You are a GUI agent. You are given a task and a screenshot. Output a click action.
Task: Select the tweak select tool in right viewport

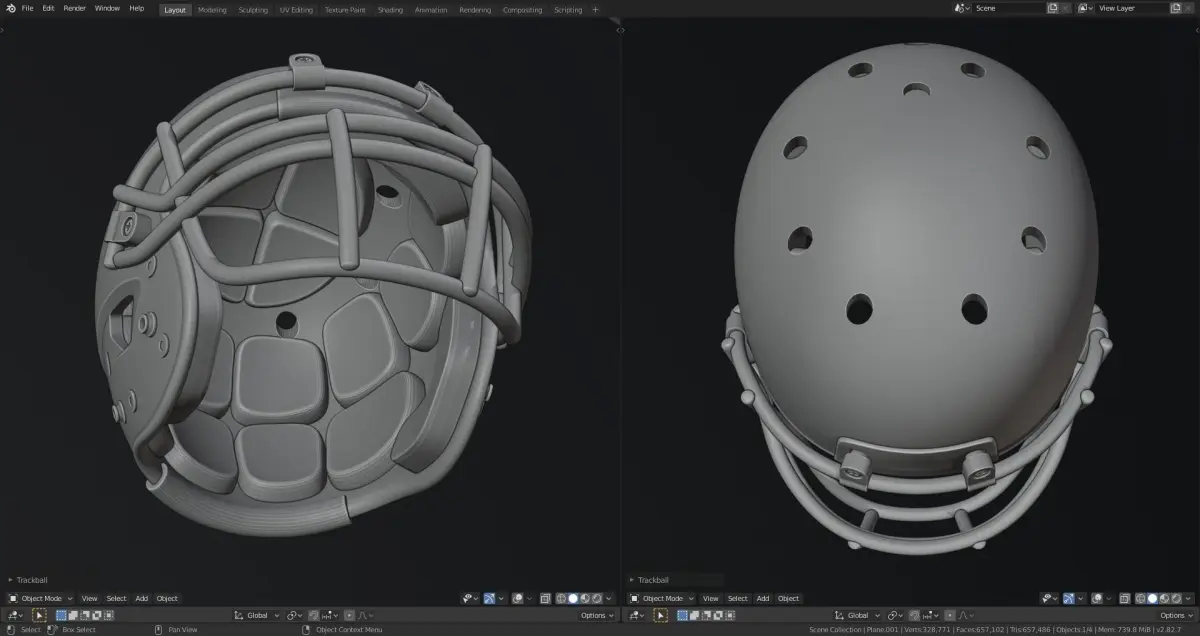click(660, 615)
